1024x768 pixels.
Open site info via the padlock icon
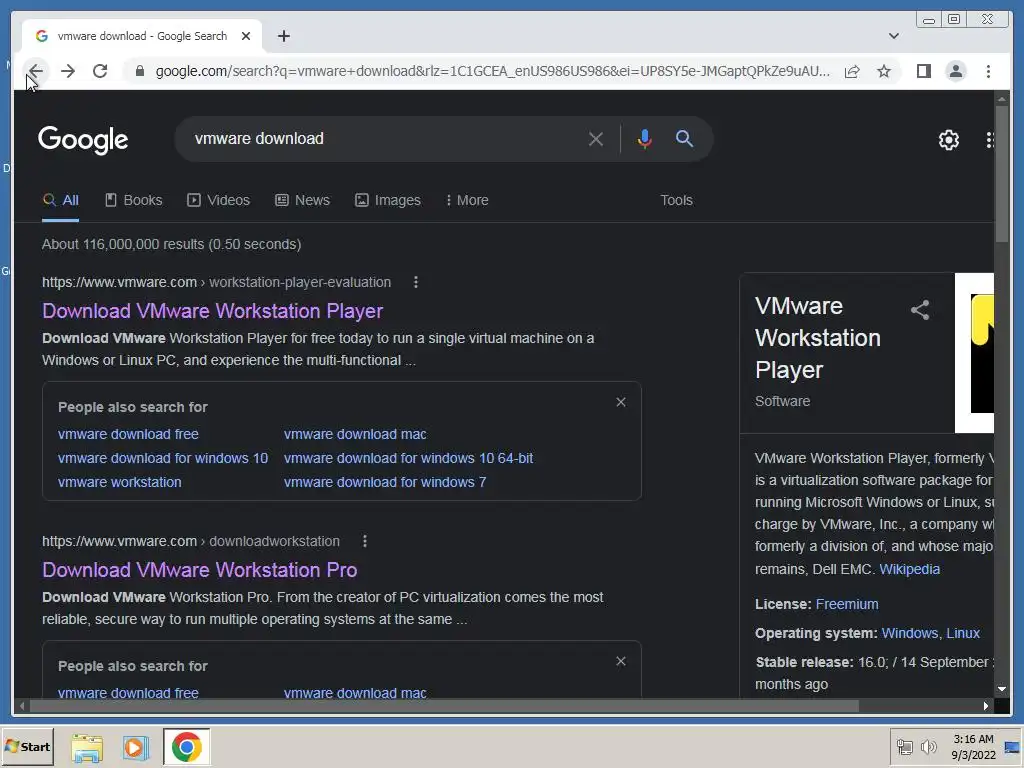tap(139, 71)
